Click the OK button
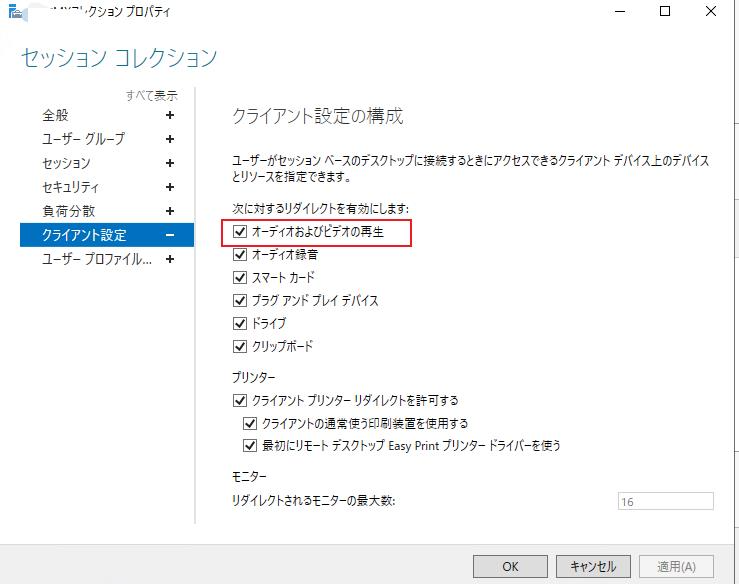Screen dimensions: 739x584 510,566
